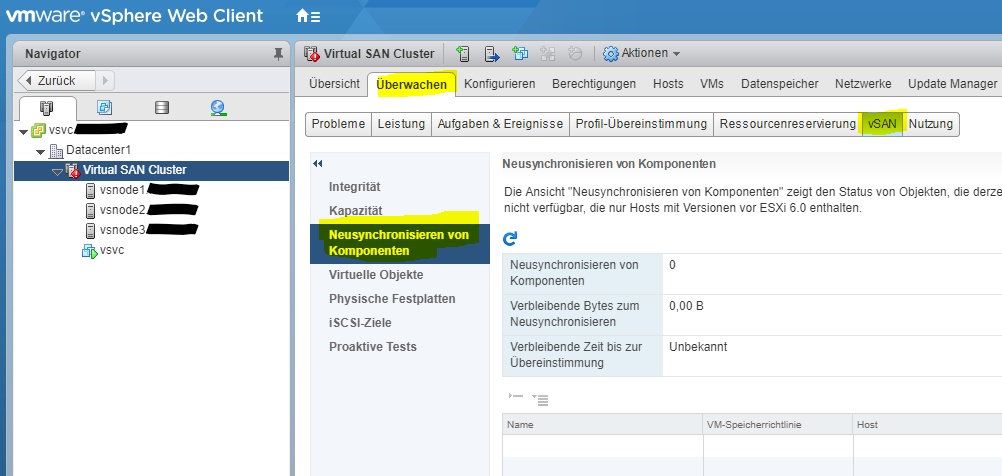Collapse the Datacenter1 tree node
Image resolution: width=1002 pixels, height=476 pixels.
[40, 152]
